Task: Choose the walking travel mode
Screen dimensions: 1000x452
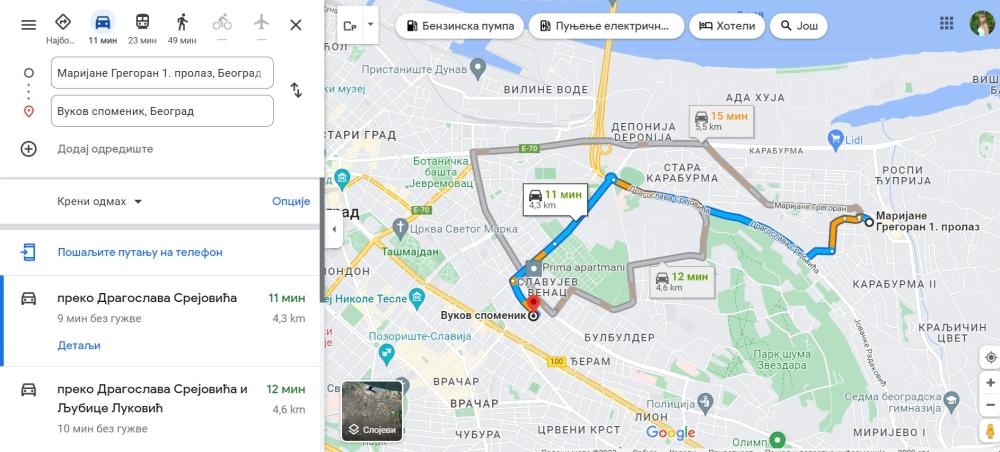Action: (182, 29)
